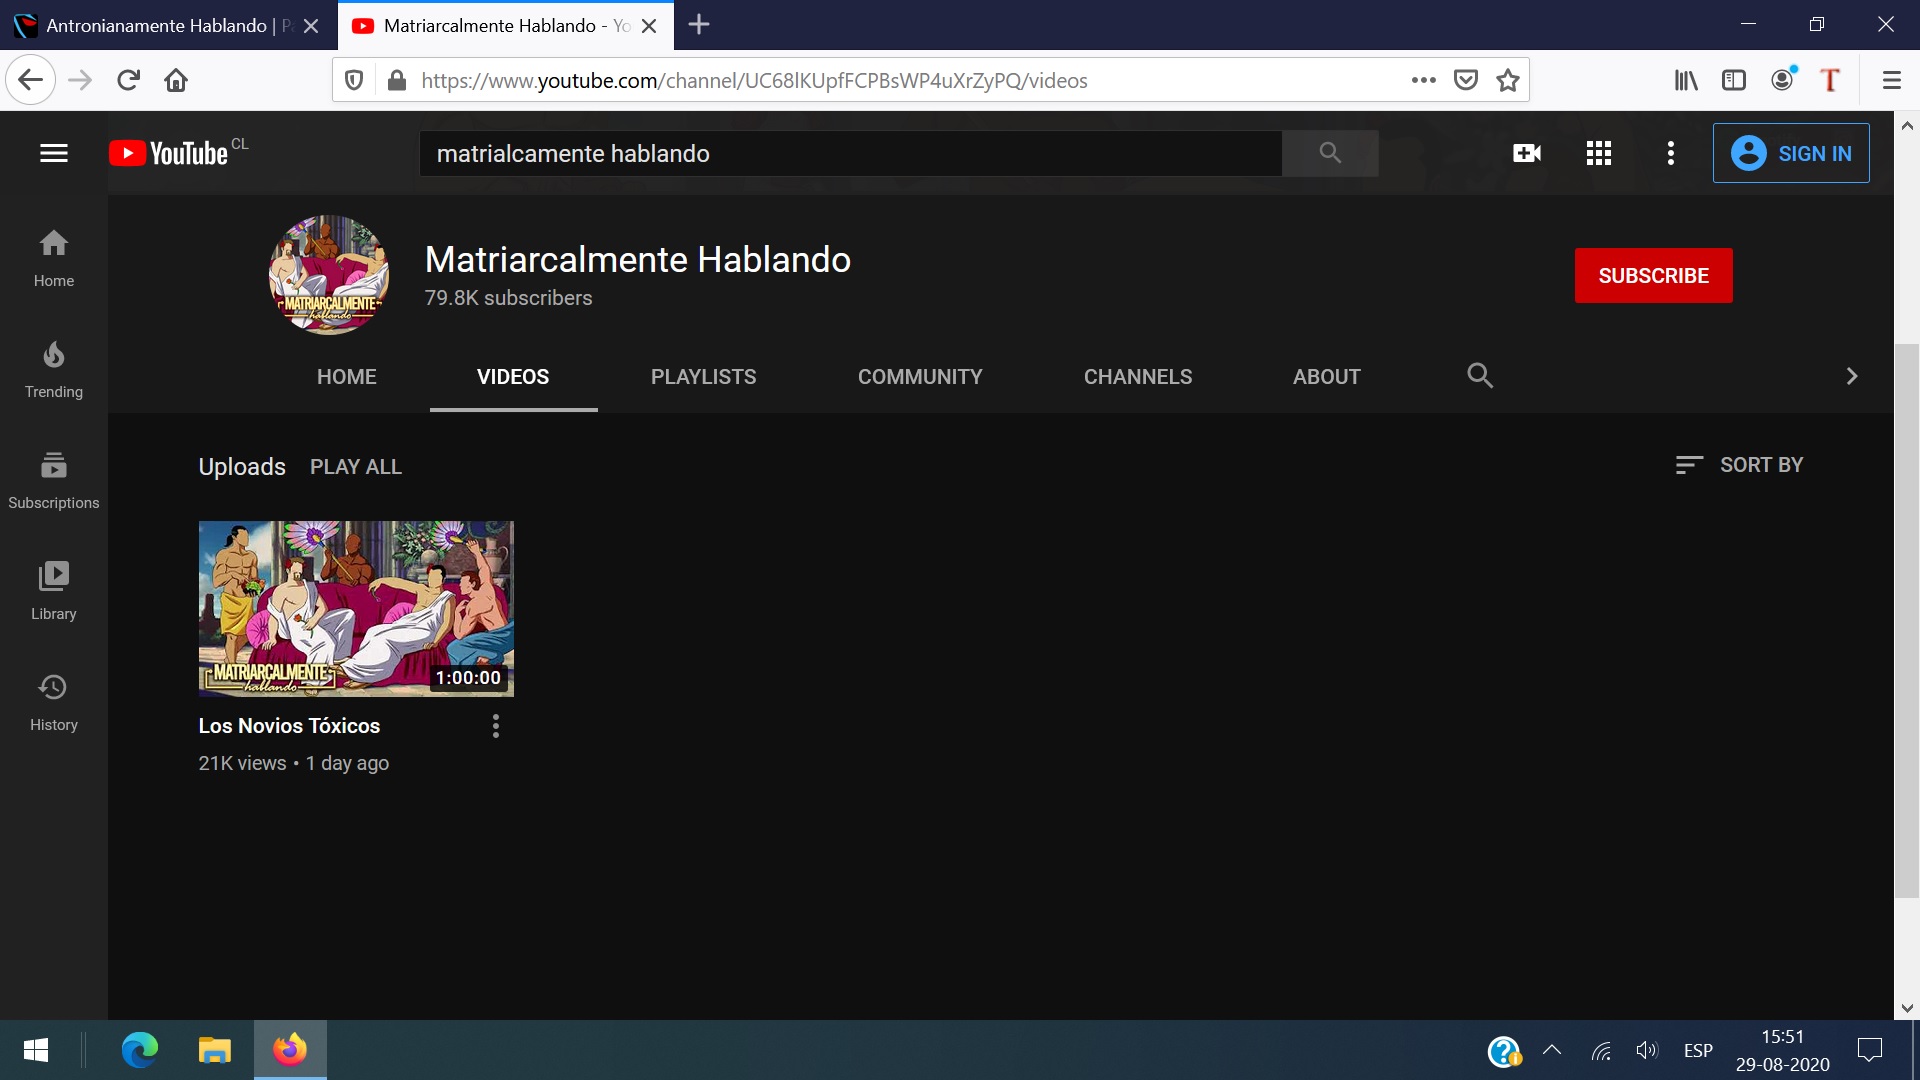Show hidden system tray icons chevron
Image resolution: width=1920 pixels, height=1080 pixels.
(1552, 1050)
